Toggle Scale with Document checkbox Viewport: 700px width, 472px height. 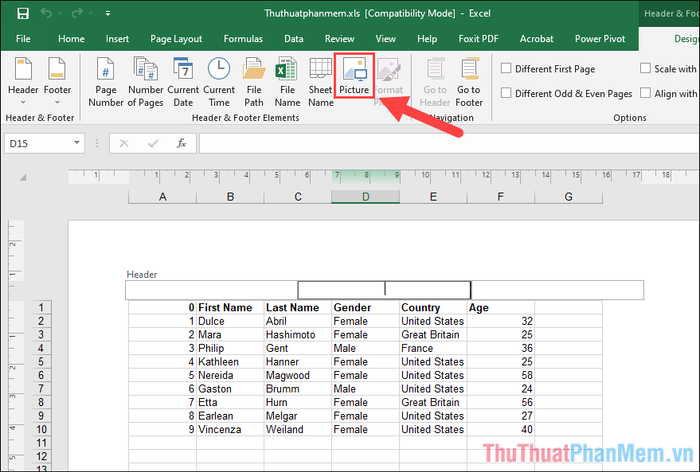click(x=646, y=69)
